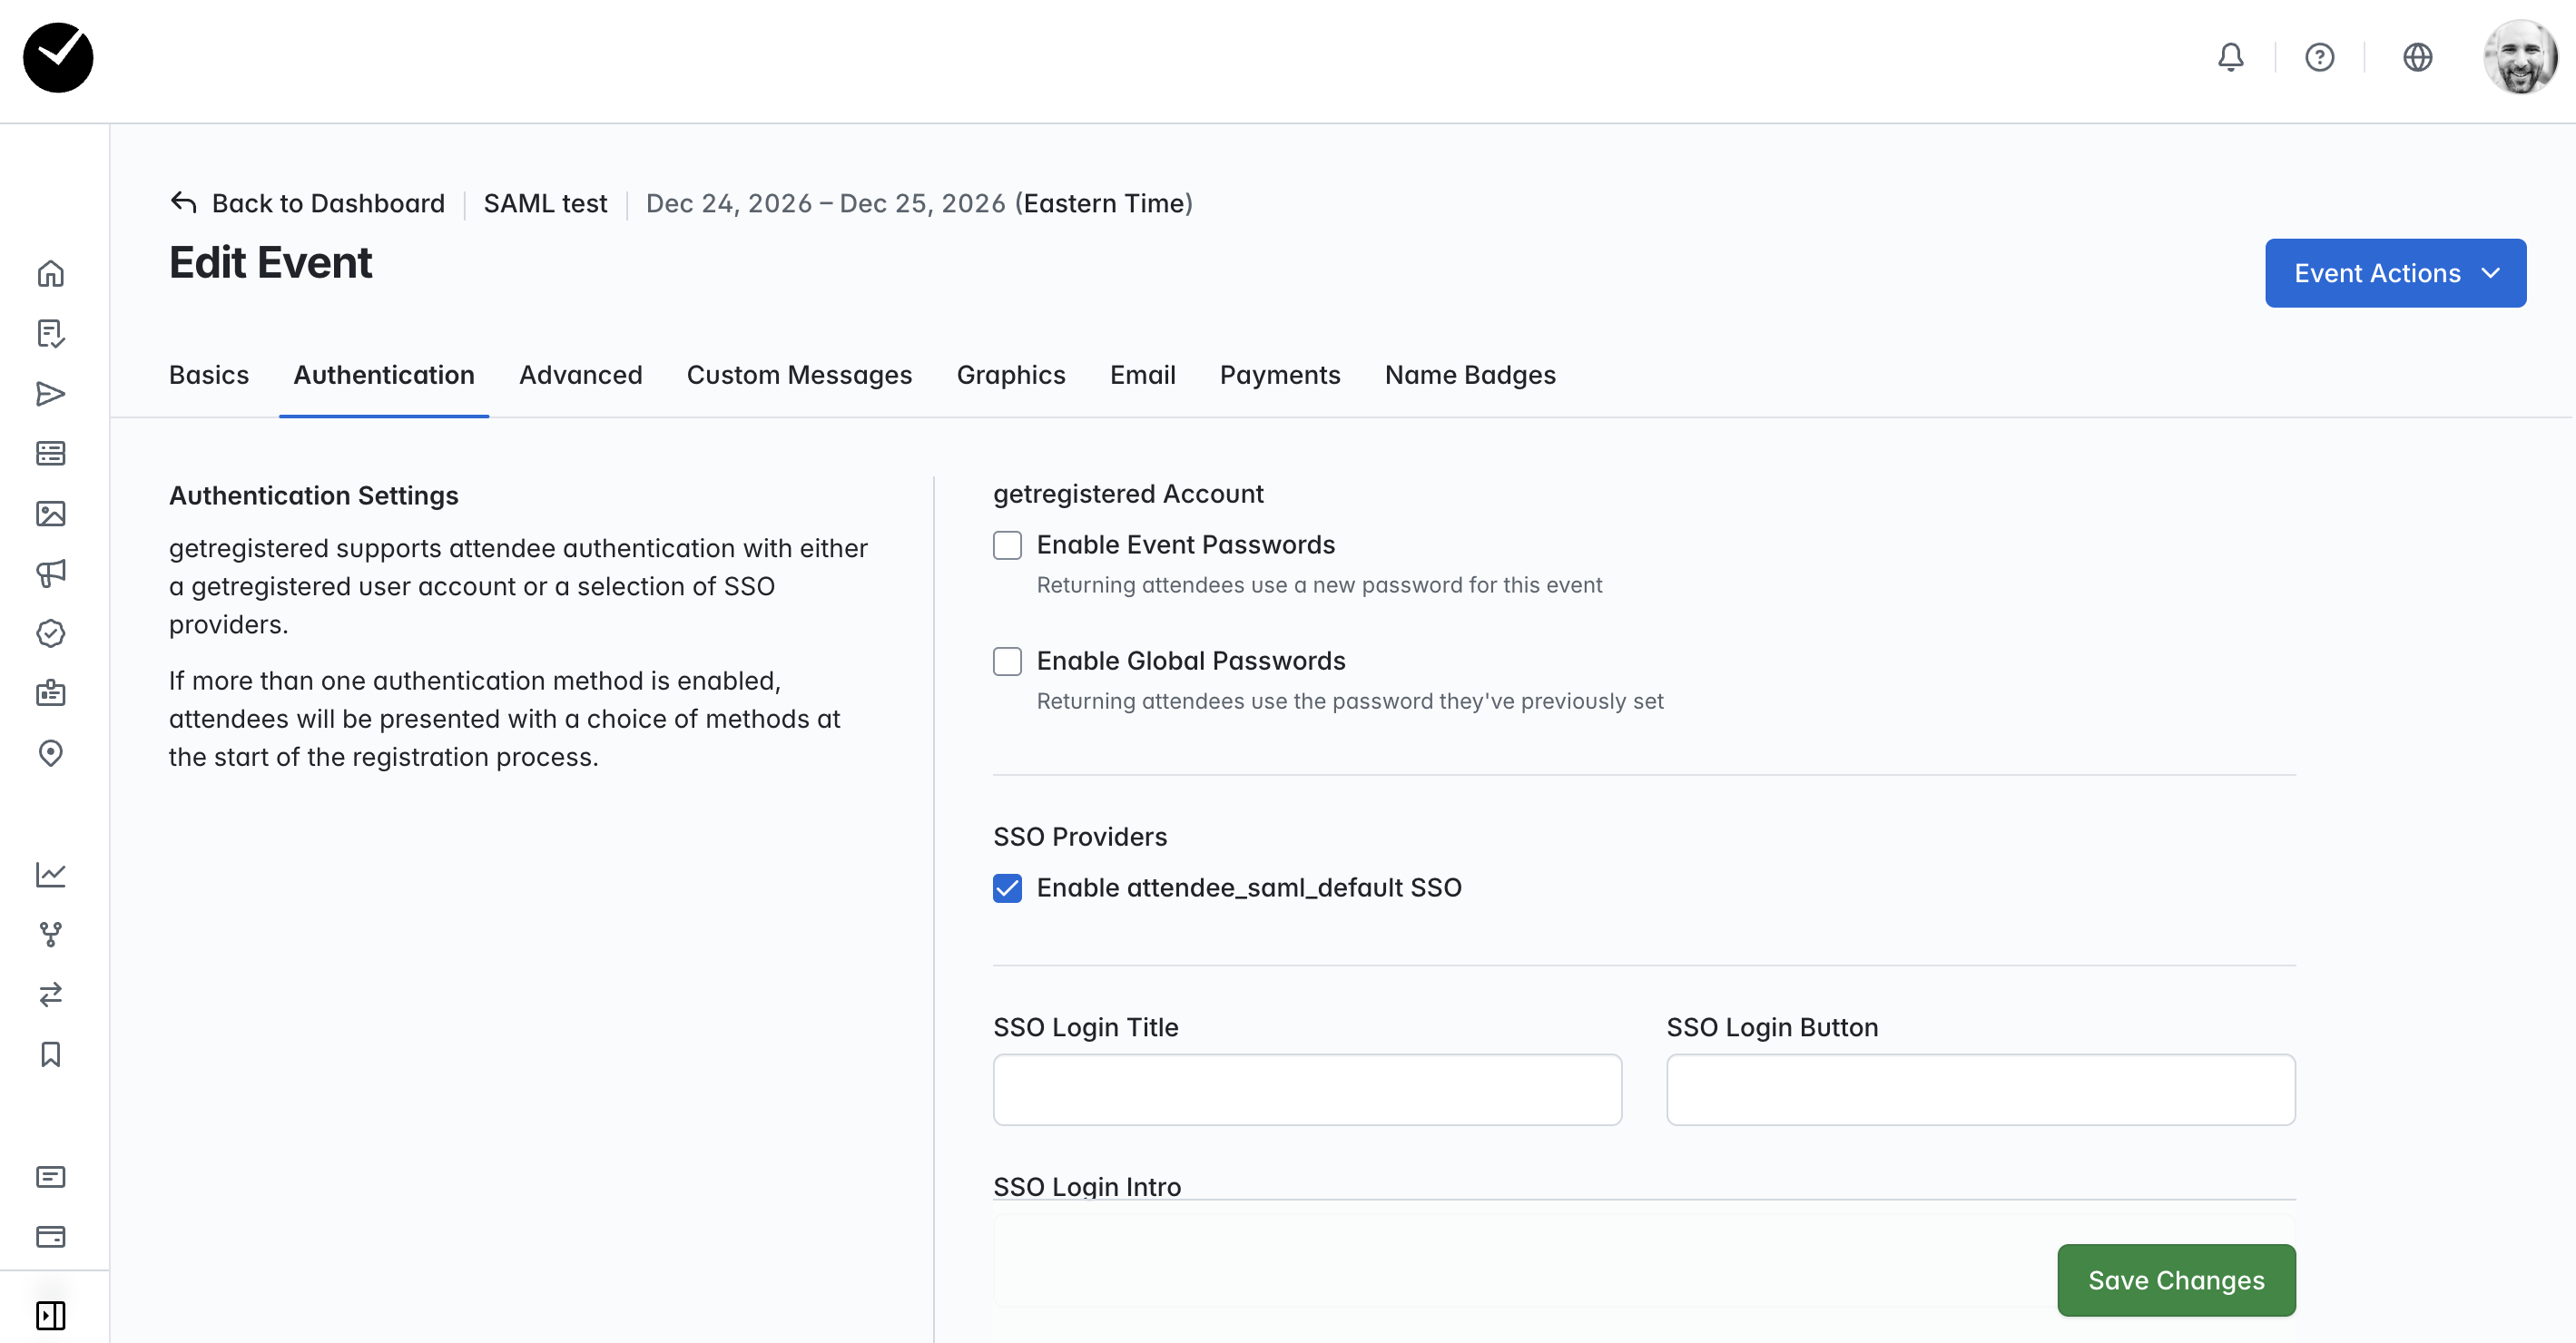This screenshot has width=2576, height=1343.
Task: Select the Authentication tab
Action: [384, 375]
